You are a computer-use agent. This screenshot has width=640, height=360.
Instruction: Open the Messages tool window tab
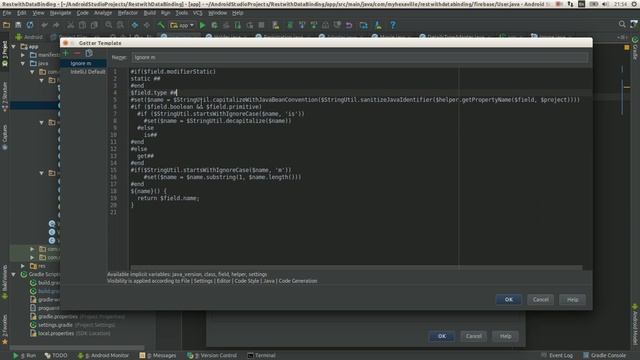[x=158, y=356]
